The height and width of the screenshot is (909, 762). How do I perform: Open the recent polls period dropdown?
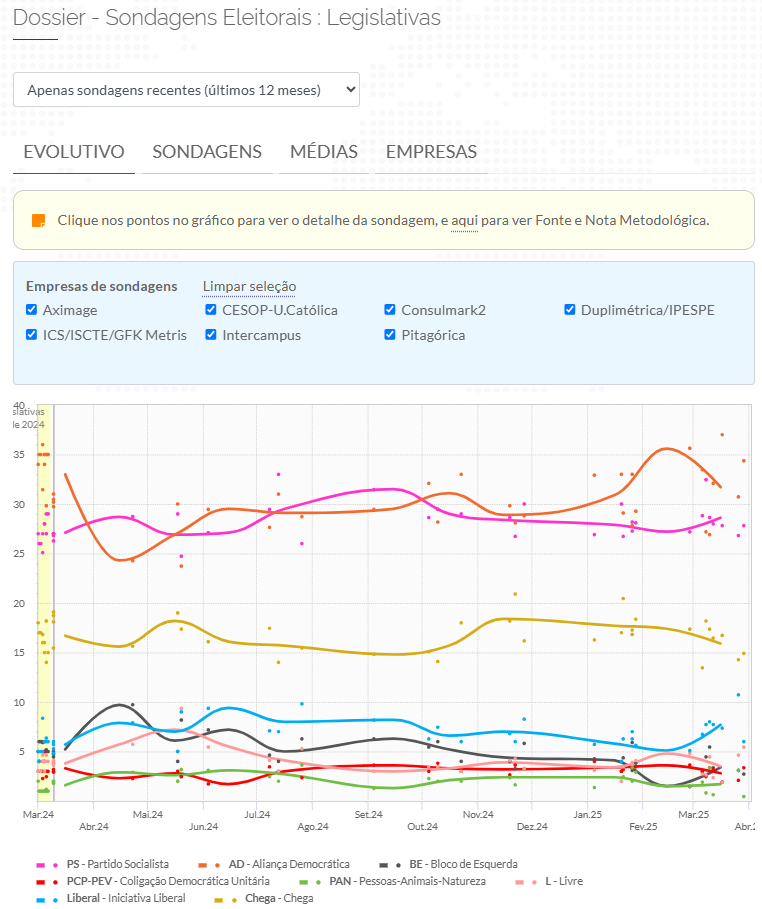click(x=186, y=89)
